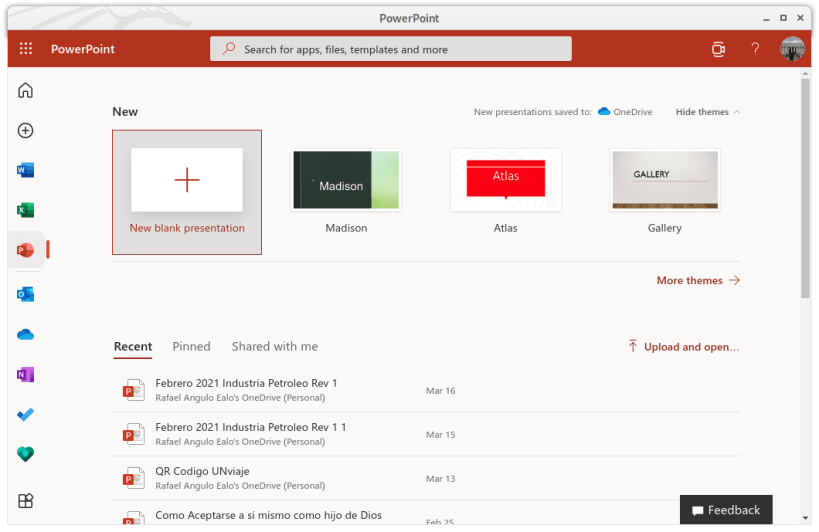The image size is (819, 532).
Task: Open Como Aceptarse a sí mismo presentation
Action: pos(268,515)
